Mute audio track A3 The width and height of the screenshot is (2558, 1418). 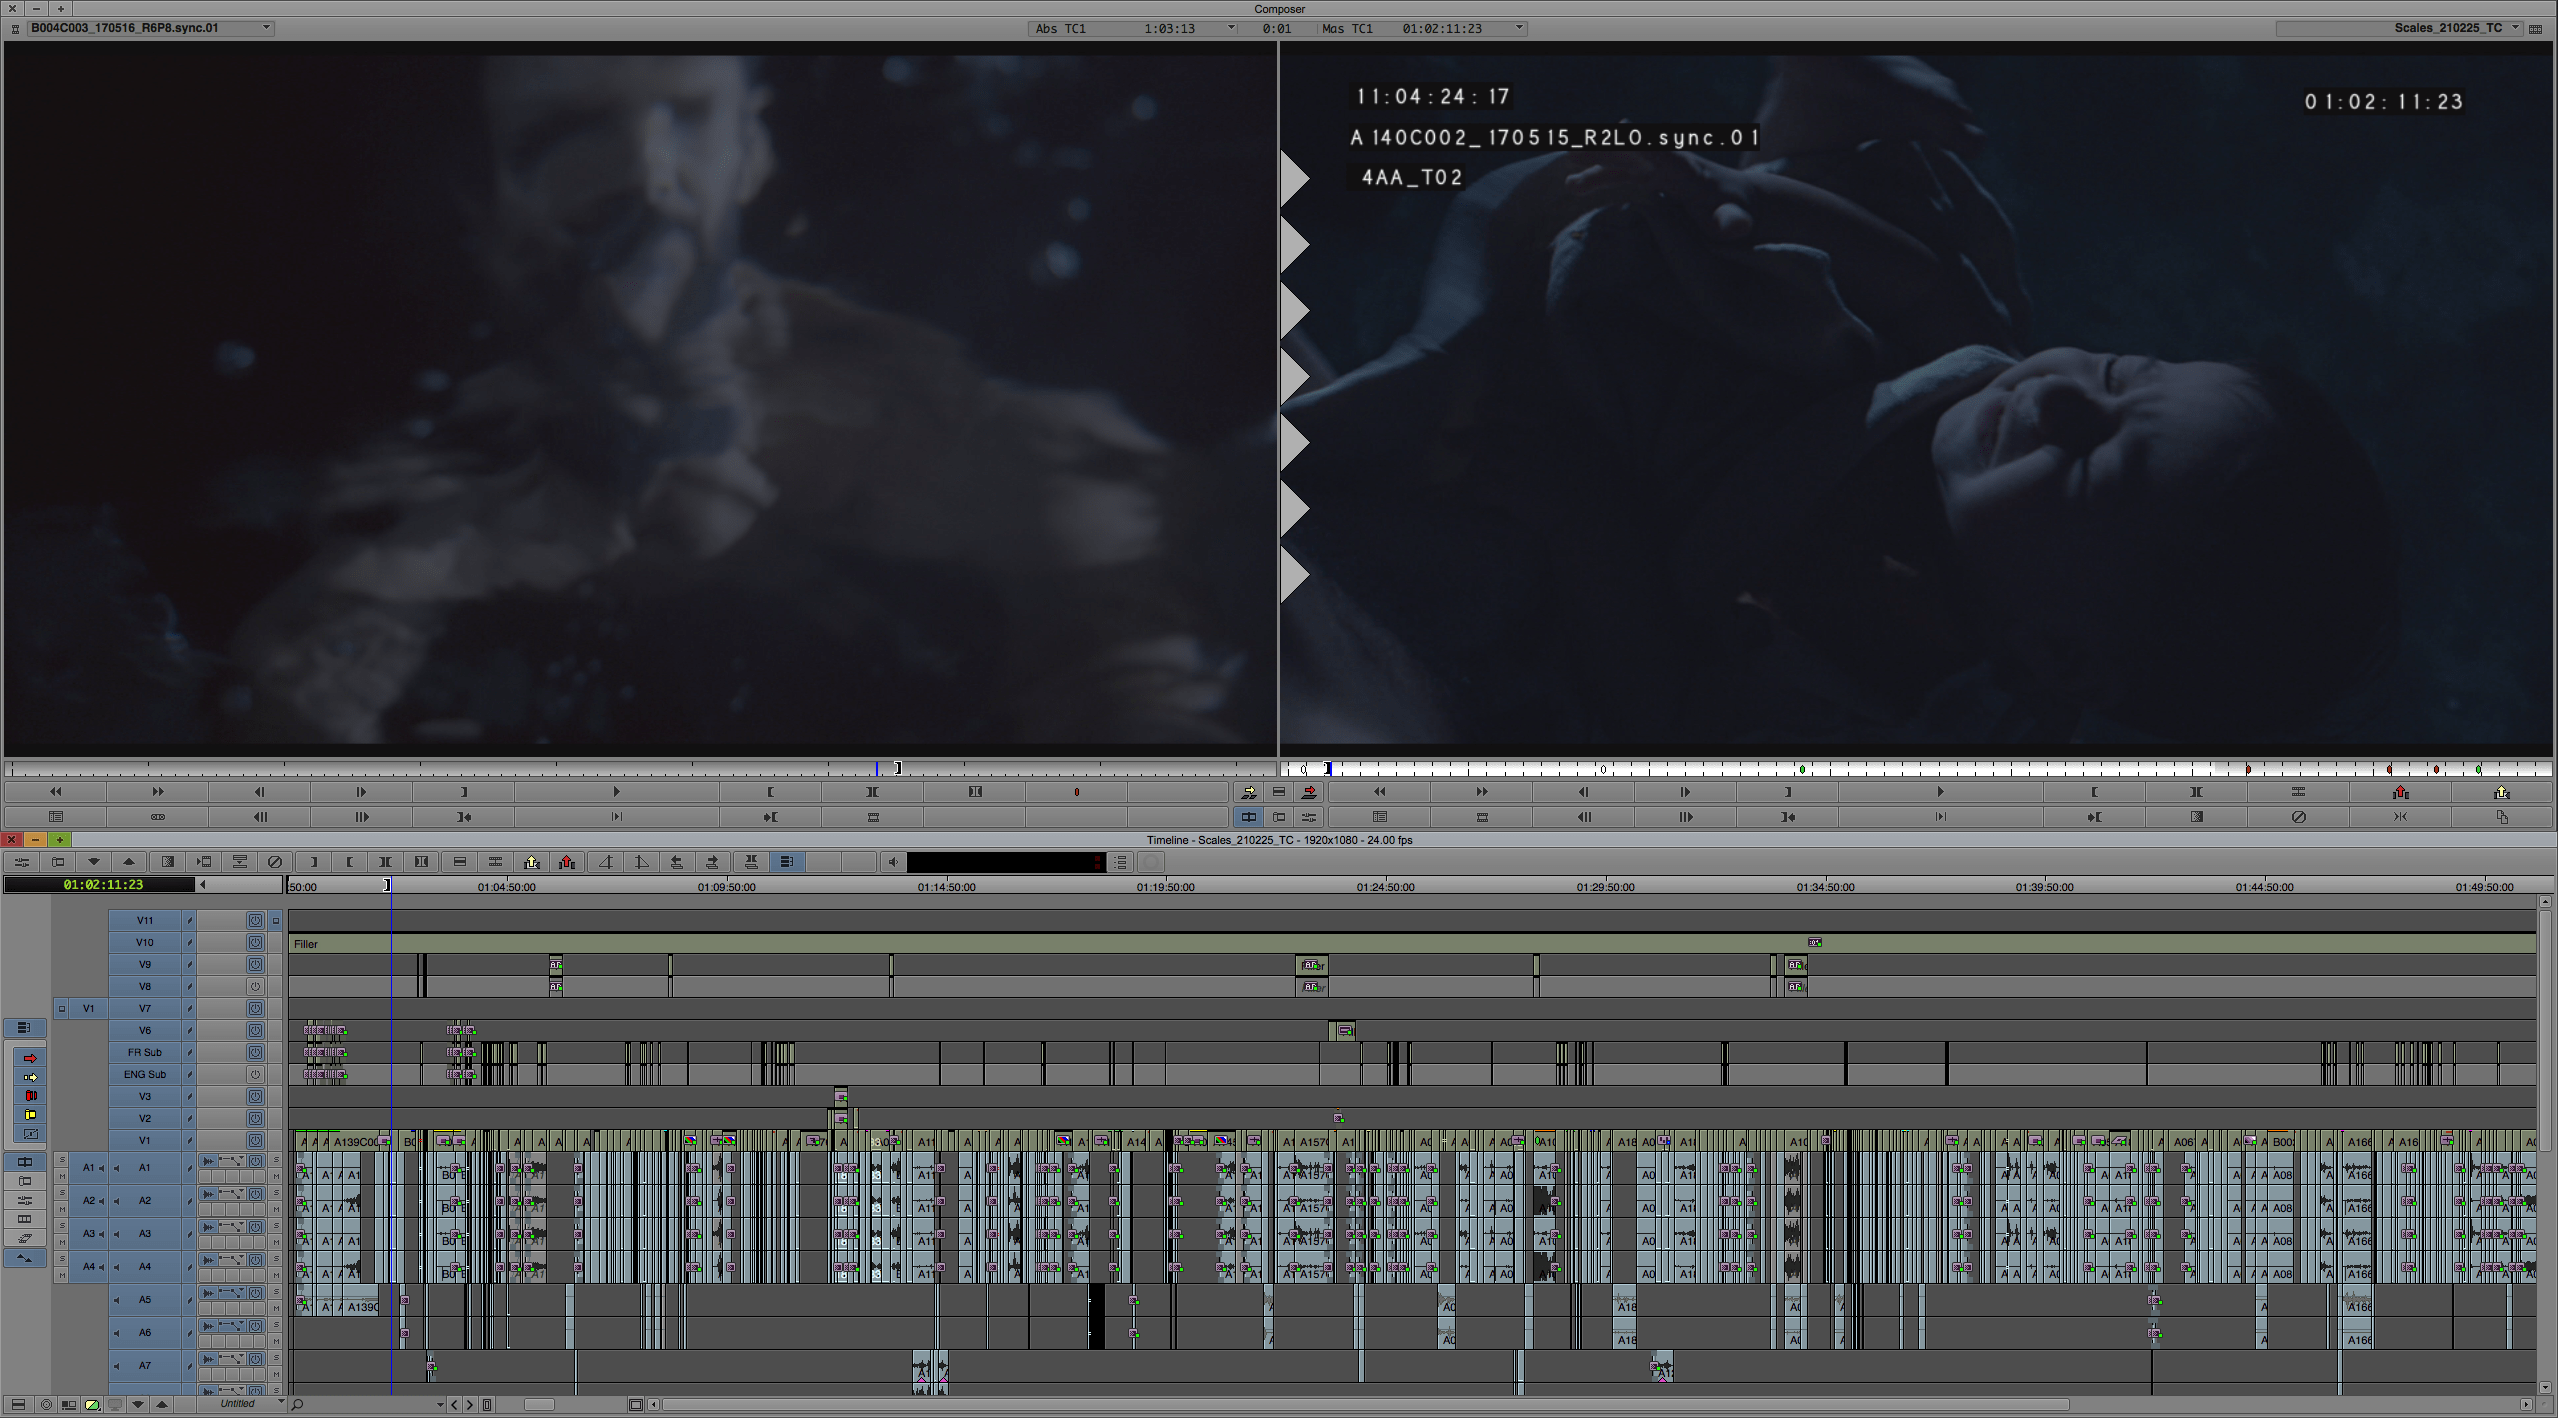[62, 1243]
